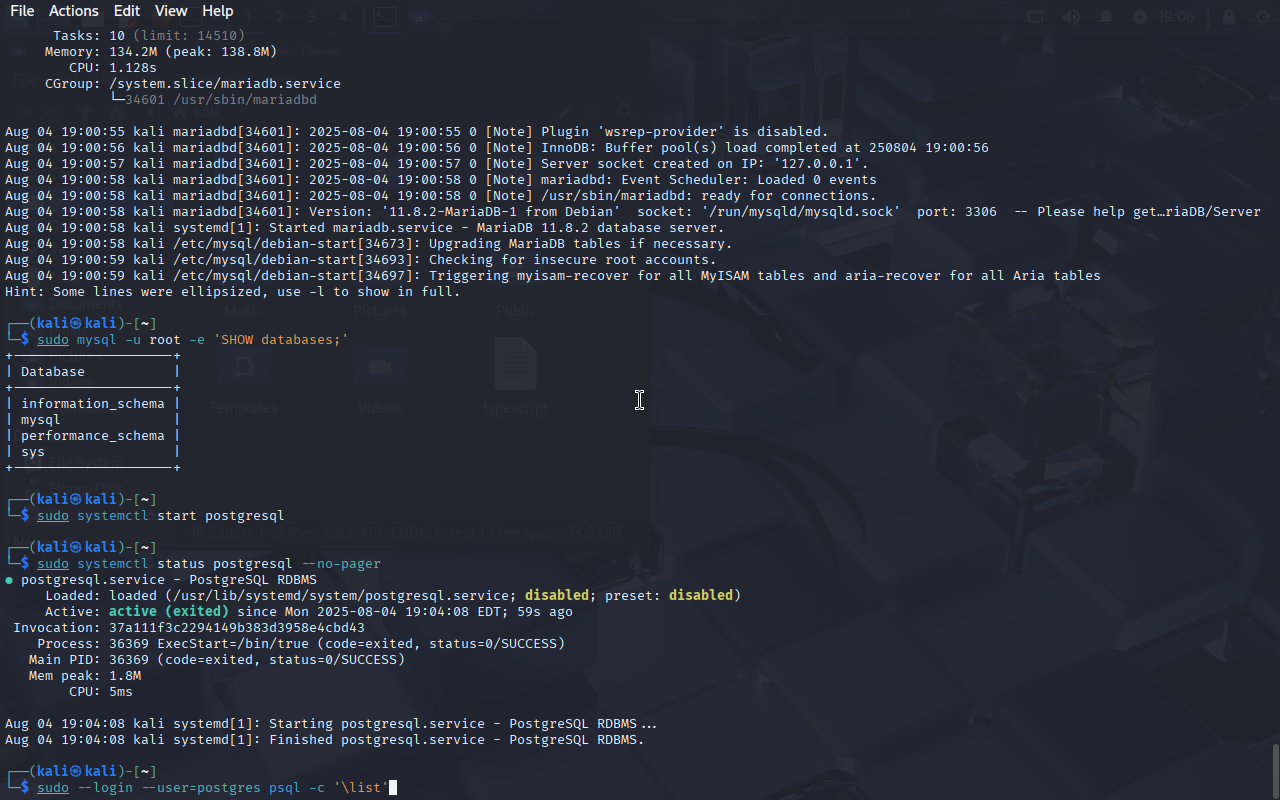
Task: Click the 'preset: disabled' text
Action: [x=668, y=596]
